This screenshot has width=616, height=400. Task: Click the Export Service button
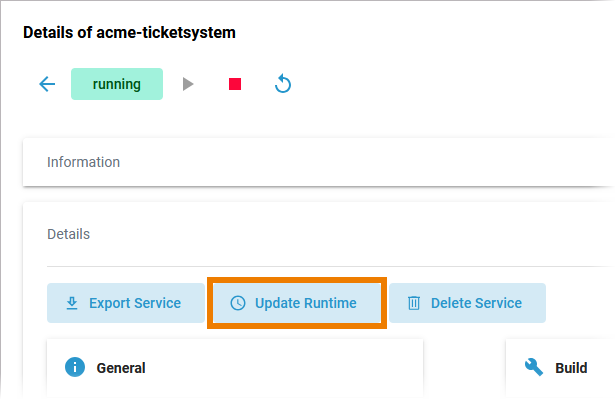(124, 303)
